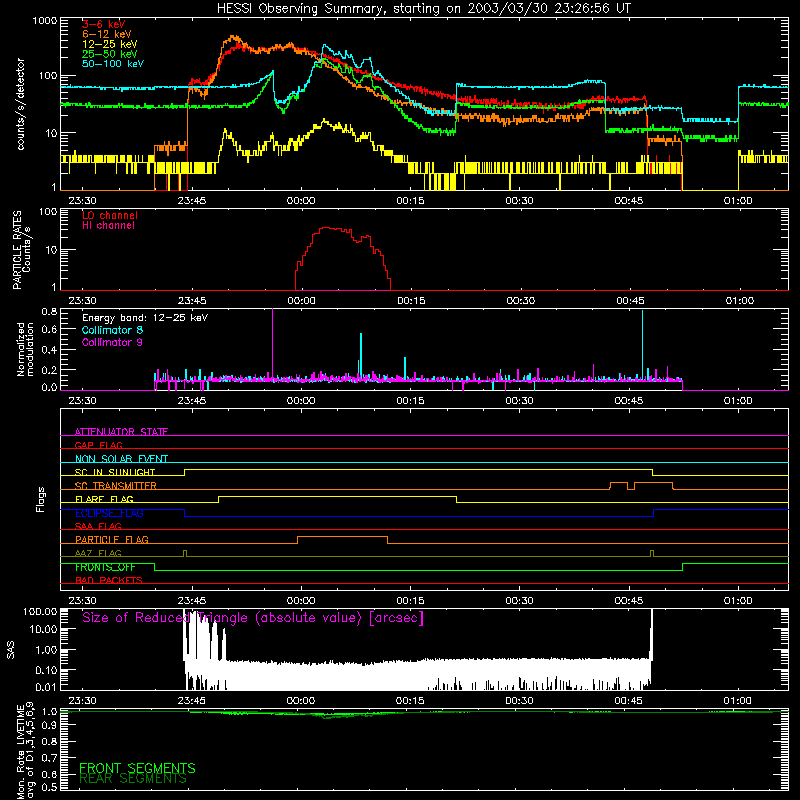
Task: Click the 00:15 tick under particle rates plot
Action: click(x=411, y=301)
